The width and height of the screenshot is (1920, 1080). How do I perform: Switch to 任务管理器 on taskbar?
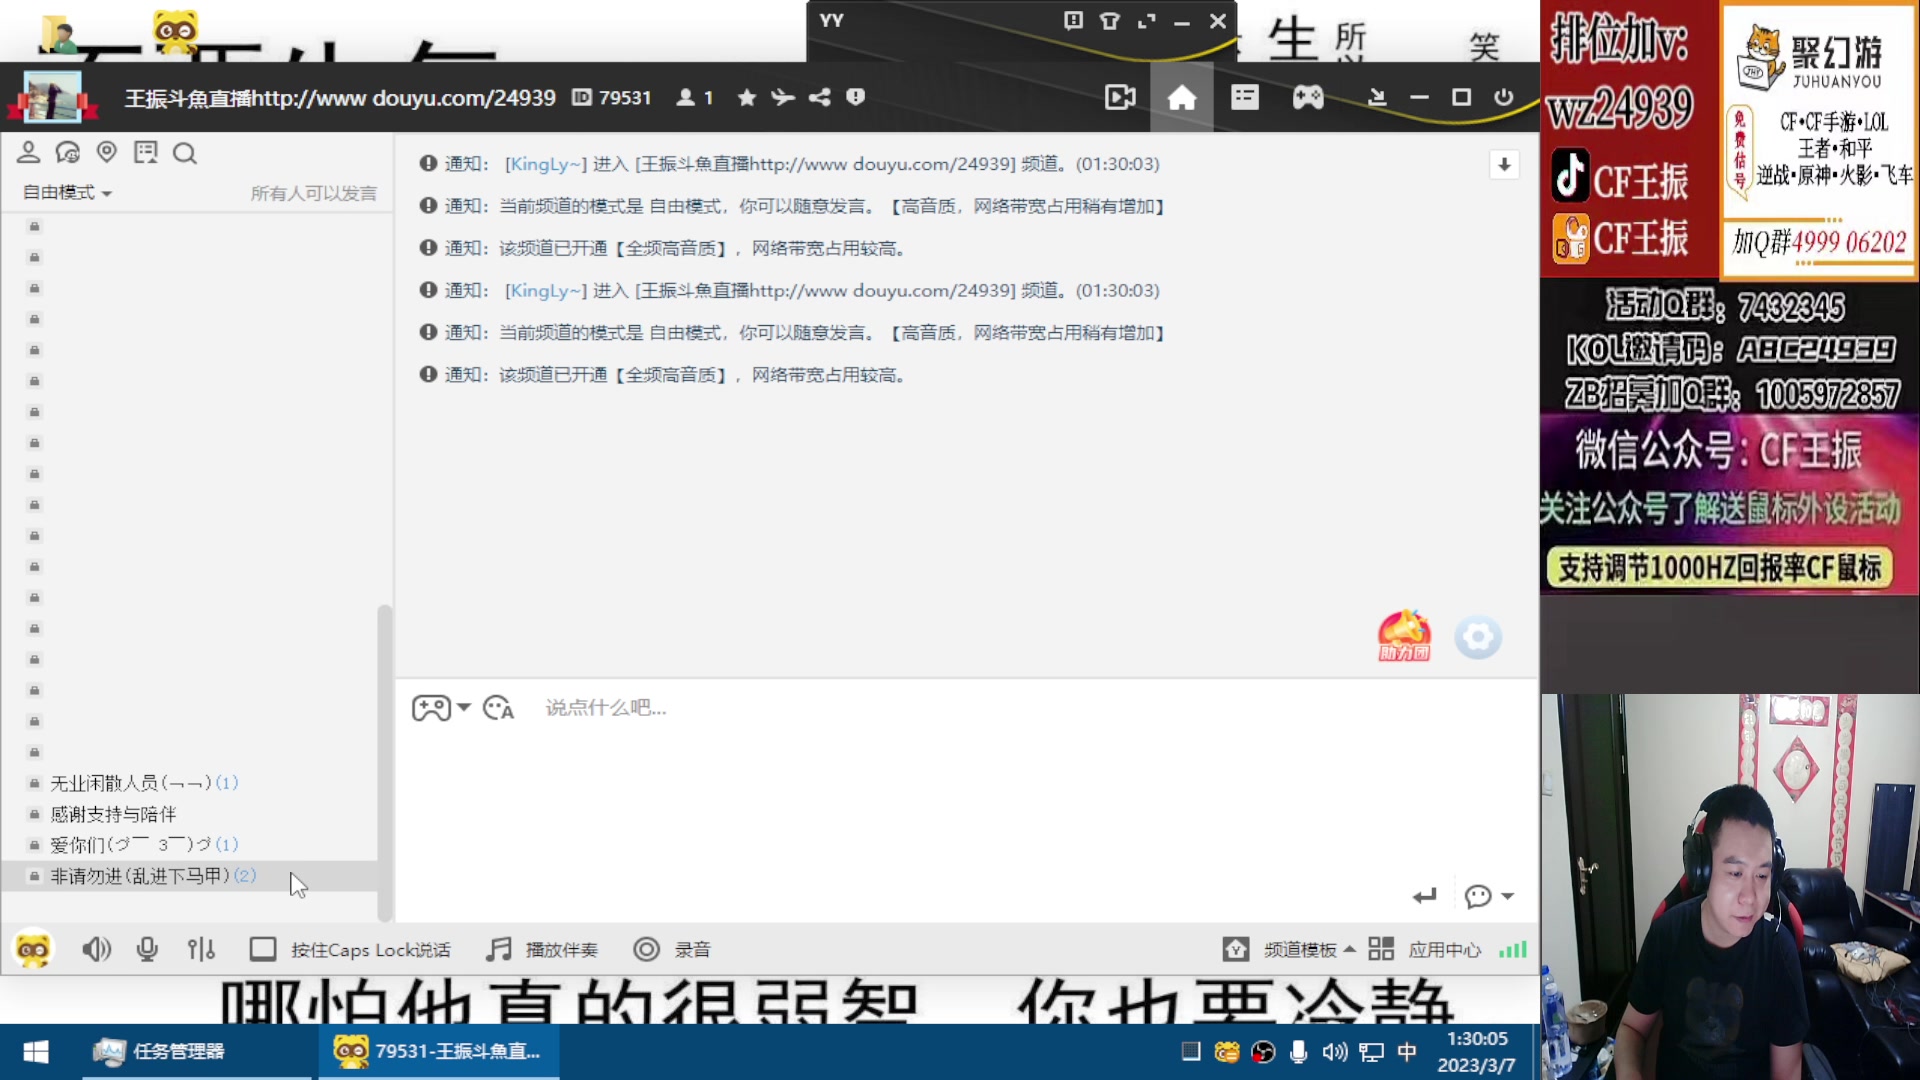(x=196, y=1052)
